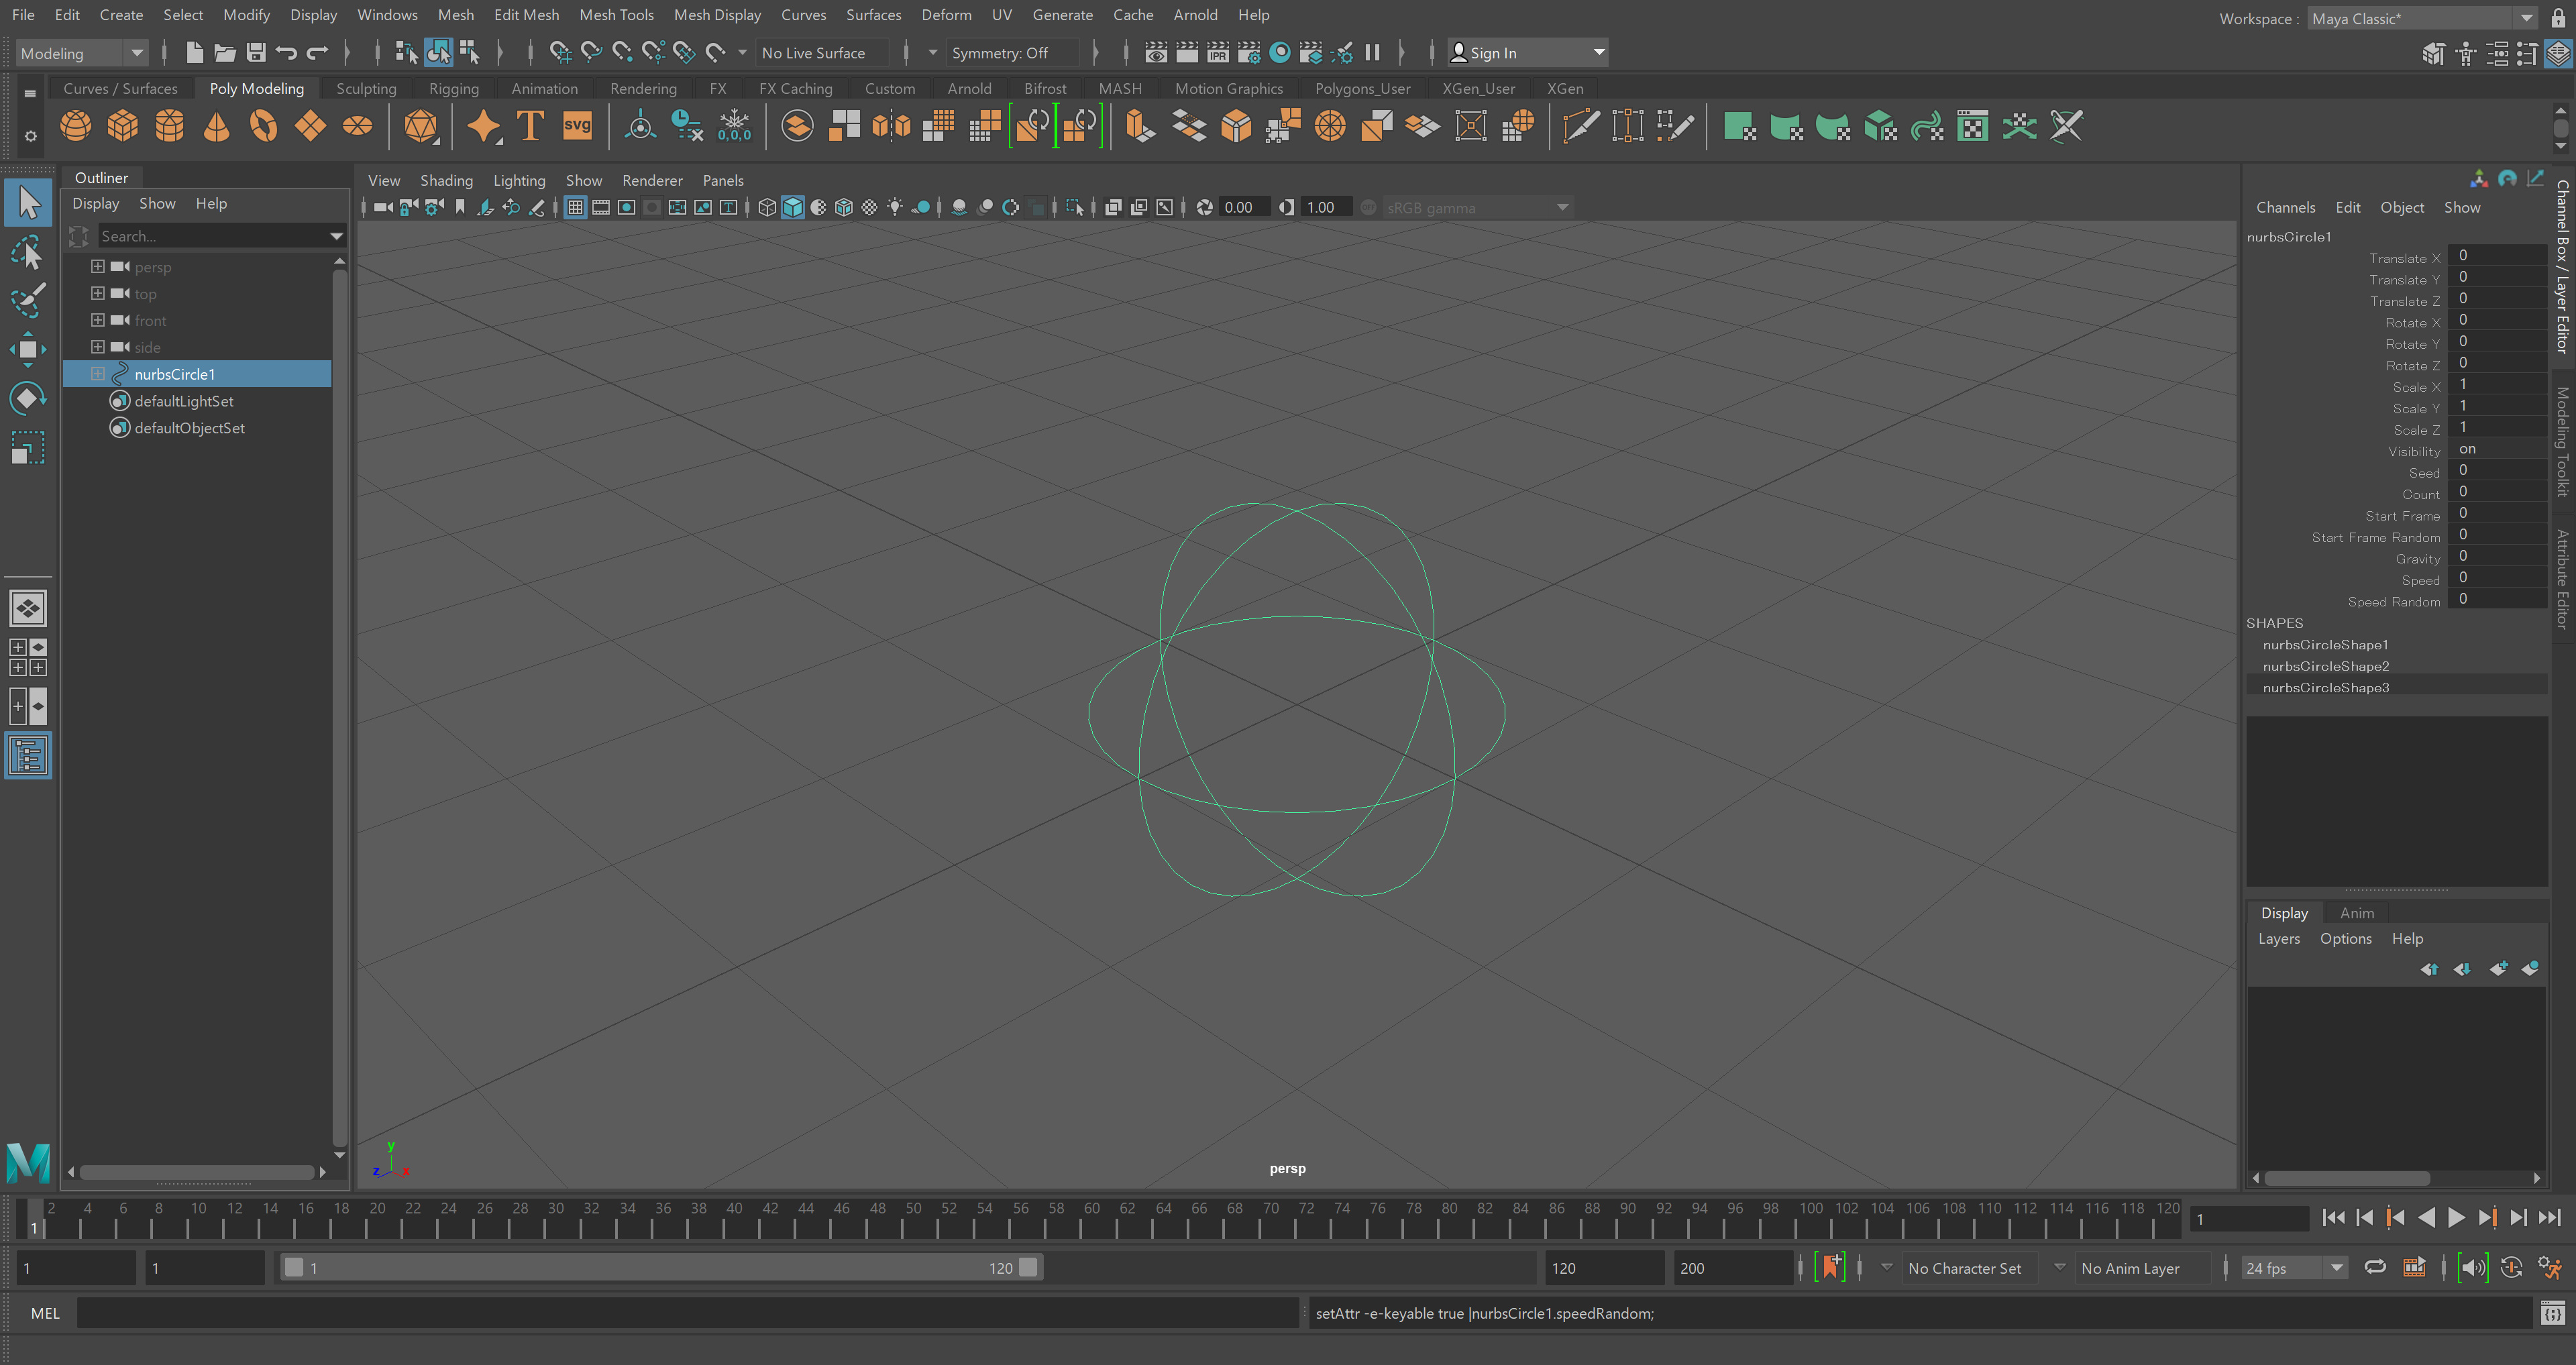Activate the Move tool in toolbox
2576x1365 pixels.
click(28, 349)
